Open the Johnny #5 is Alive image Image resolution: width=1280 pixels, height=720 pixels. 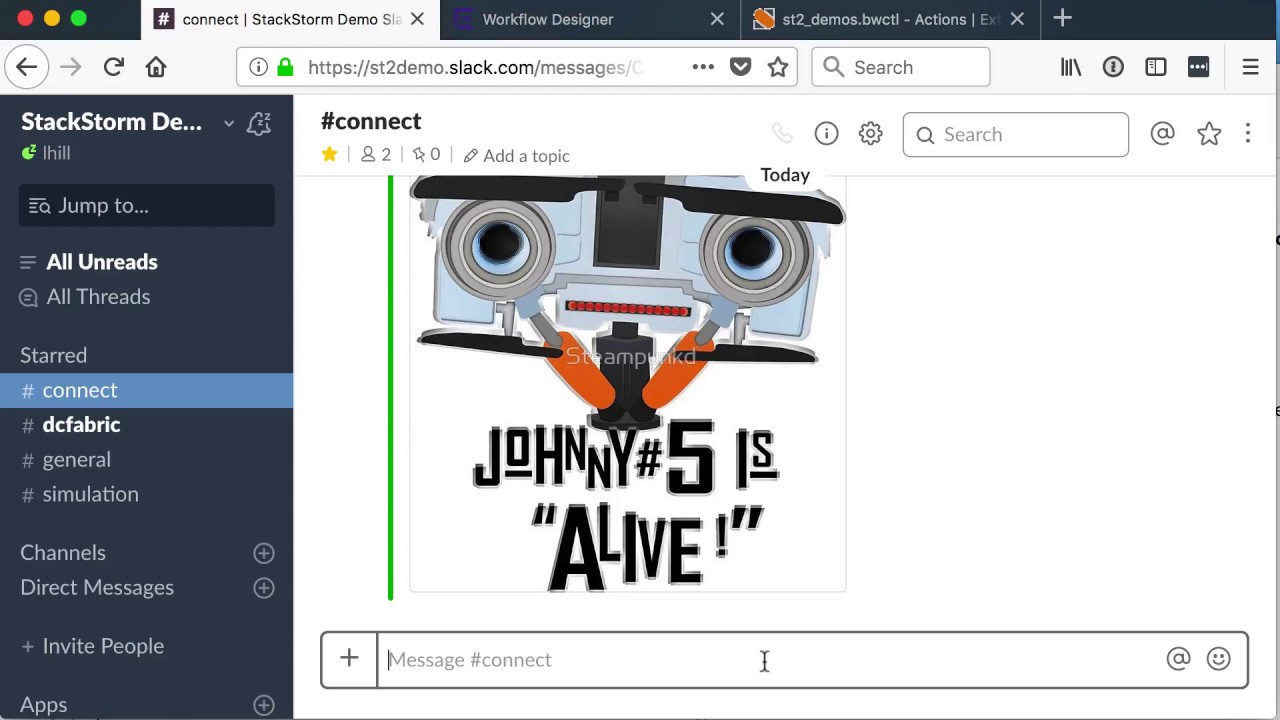[x=628, y=383]
